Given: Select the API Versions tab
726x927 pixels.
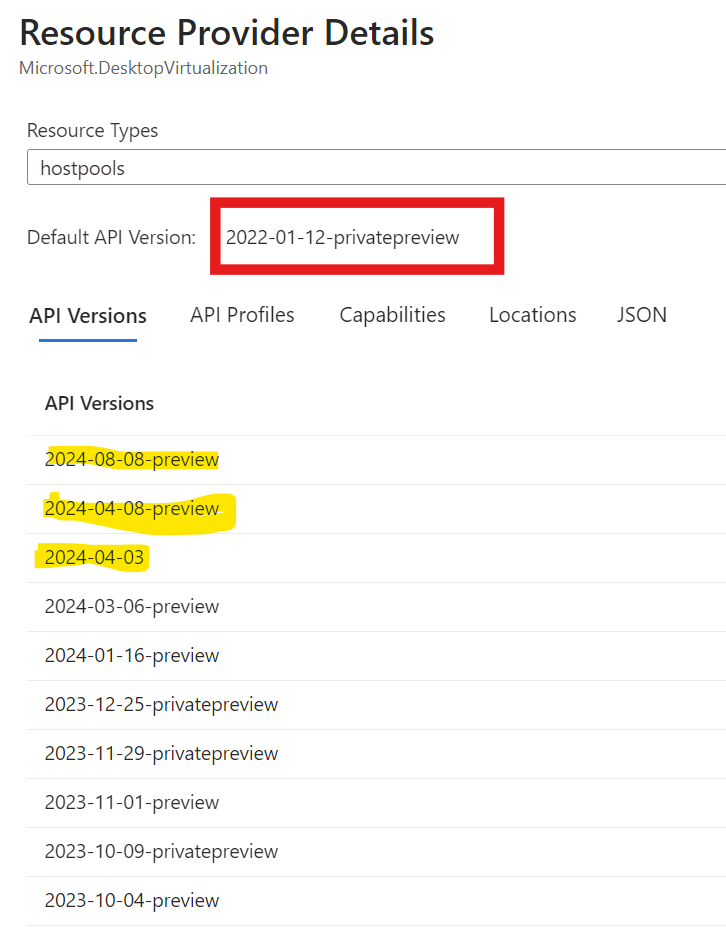Looking at the screenshot, I should 88,316.
